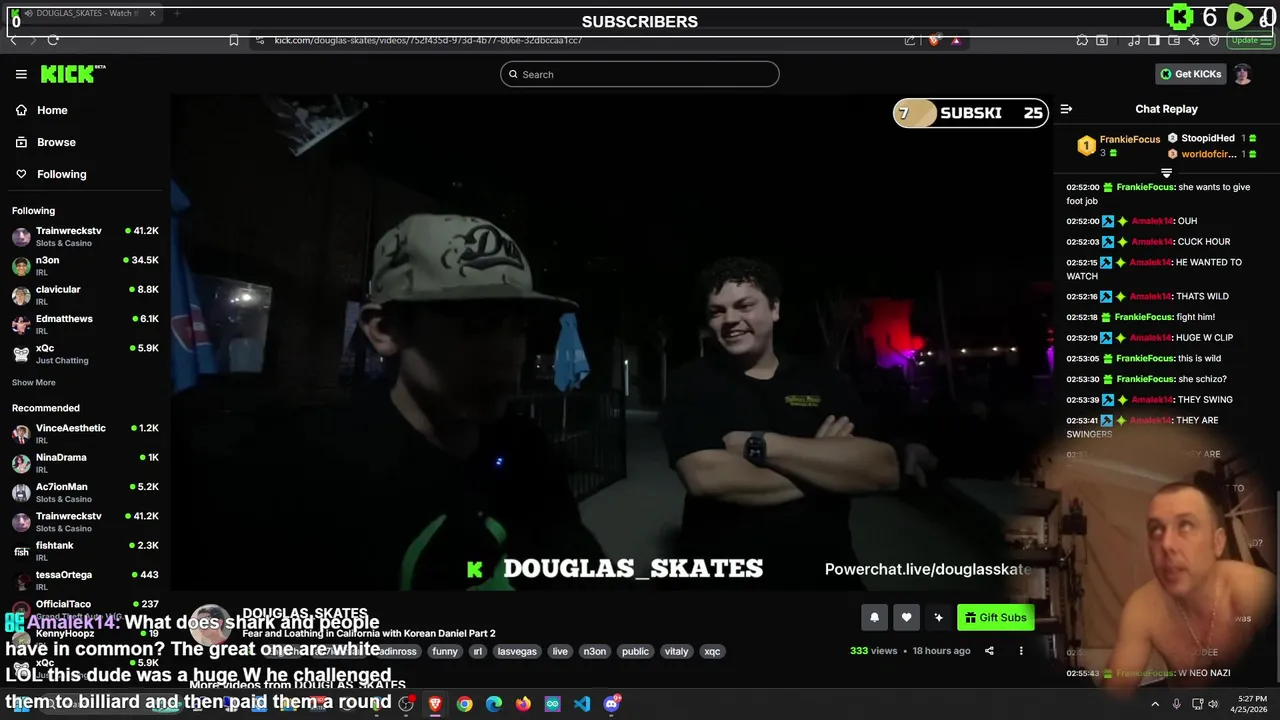
Task: Click the share icon next to views
Action: click(989, 651)
